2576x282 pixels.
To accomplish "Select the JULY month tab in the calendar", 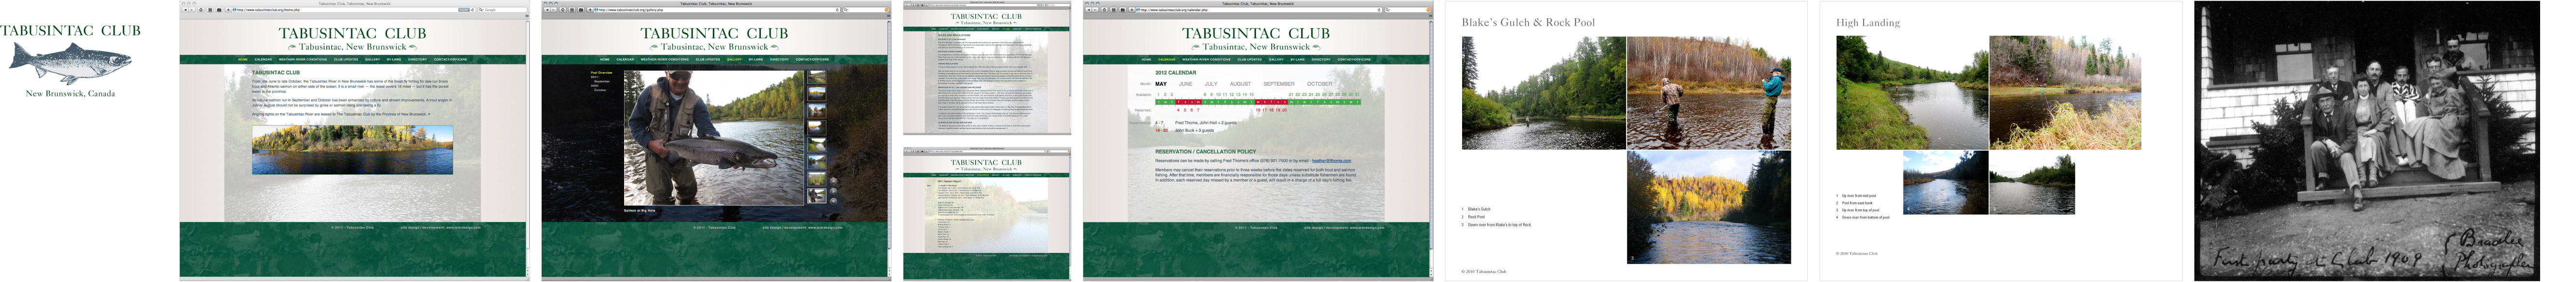I will (x=1211, y=84).
